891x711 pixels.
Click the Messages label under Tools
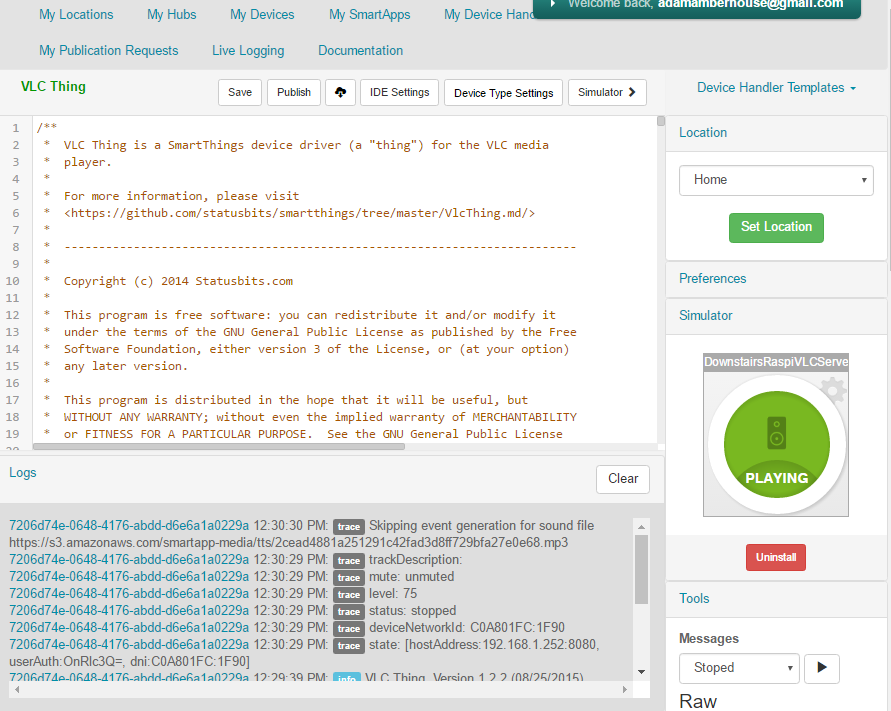709,639
